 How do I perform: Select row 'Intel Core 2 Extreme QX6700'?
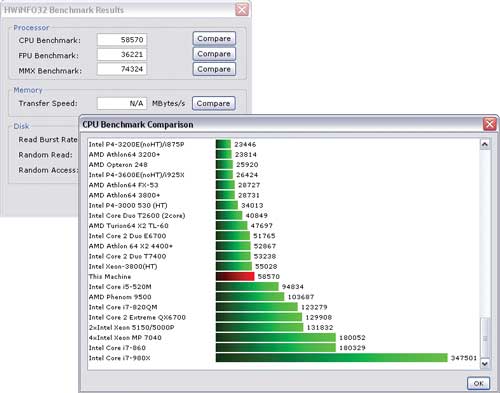click(x=283, y=317)
